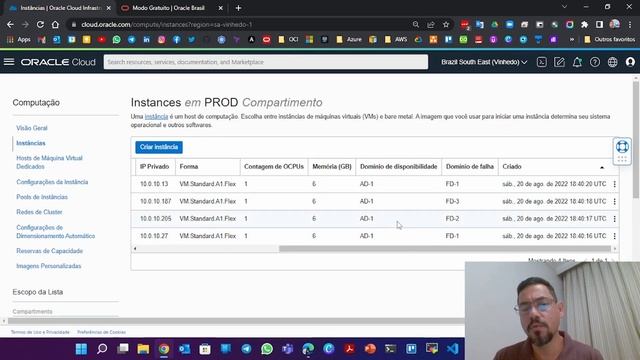Select the Instâncias Oracle Cloud Infrastructure tab
This screenshot has height=360, width=640.
pos(61,8)
